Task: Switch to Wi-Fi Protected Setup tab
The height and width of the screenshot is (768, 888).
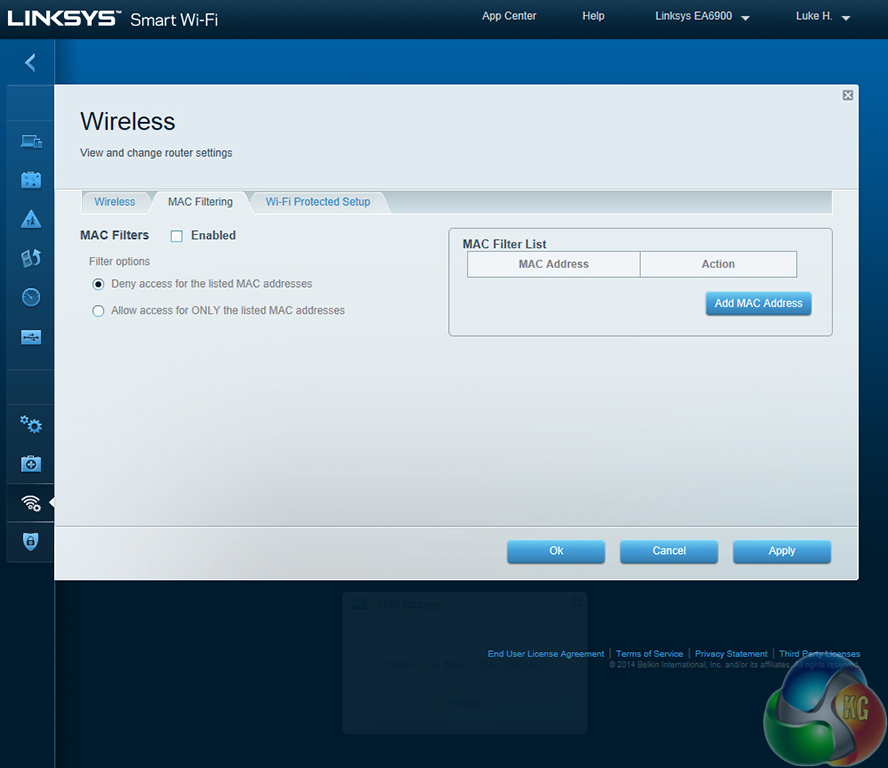Action: [318, 202]
